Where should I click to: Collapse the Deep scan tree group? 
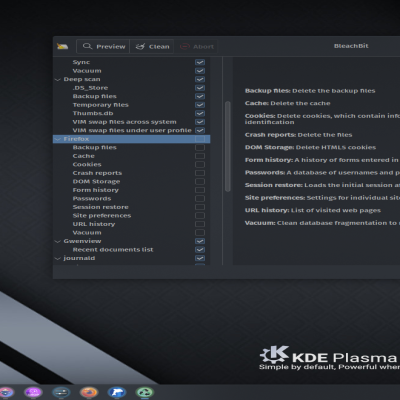pos(58,79)
